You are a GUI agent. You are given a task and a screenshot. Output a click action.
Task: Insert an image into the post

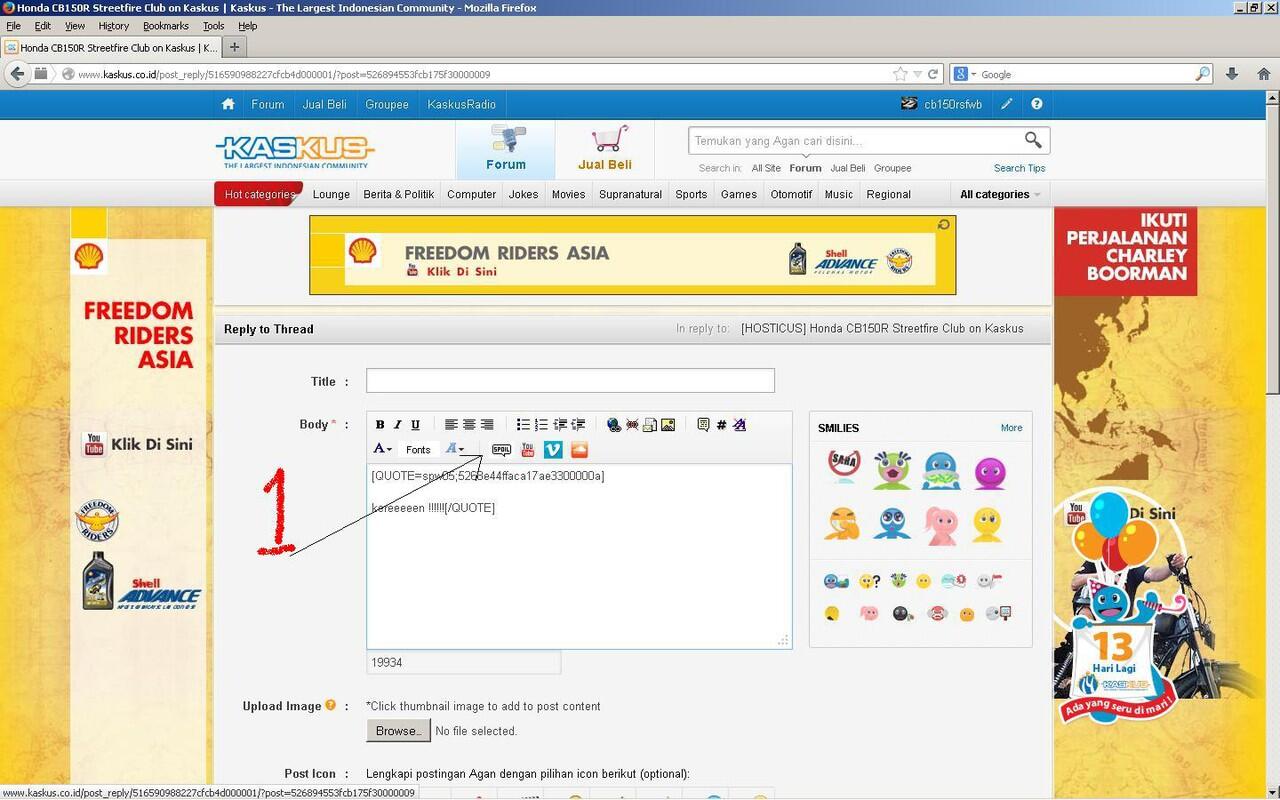[668, 425]
